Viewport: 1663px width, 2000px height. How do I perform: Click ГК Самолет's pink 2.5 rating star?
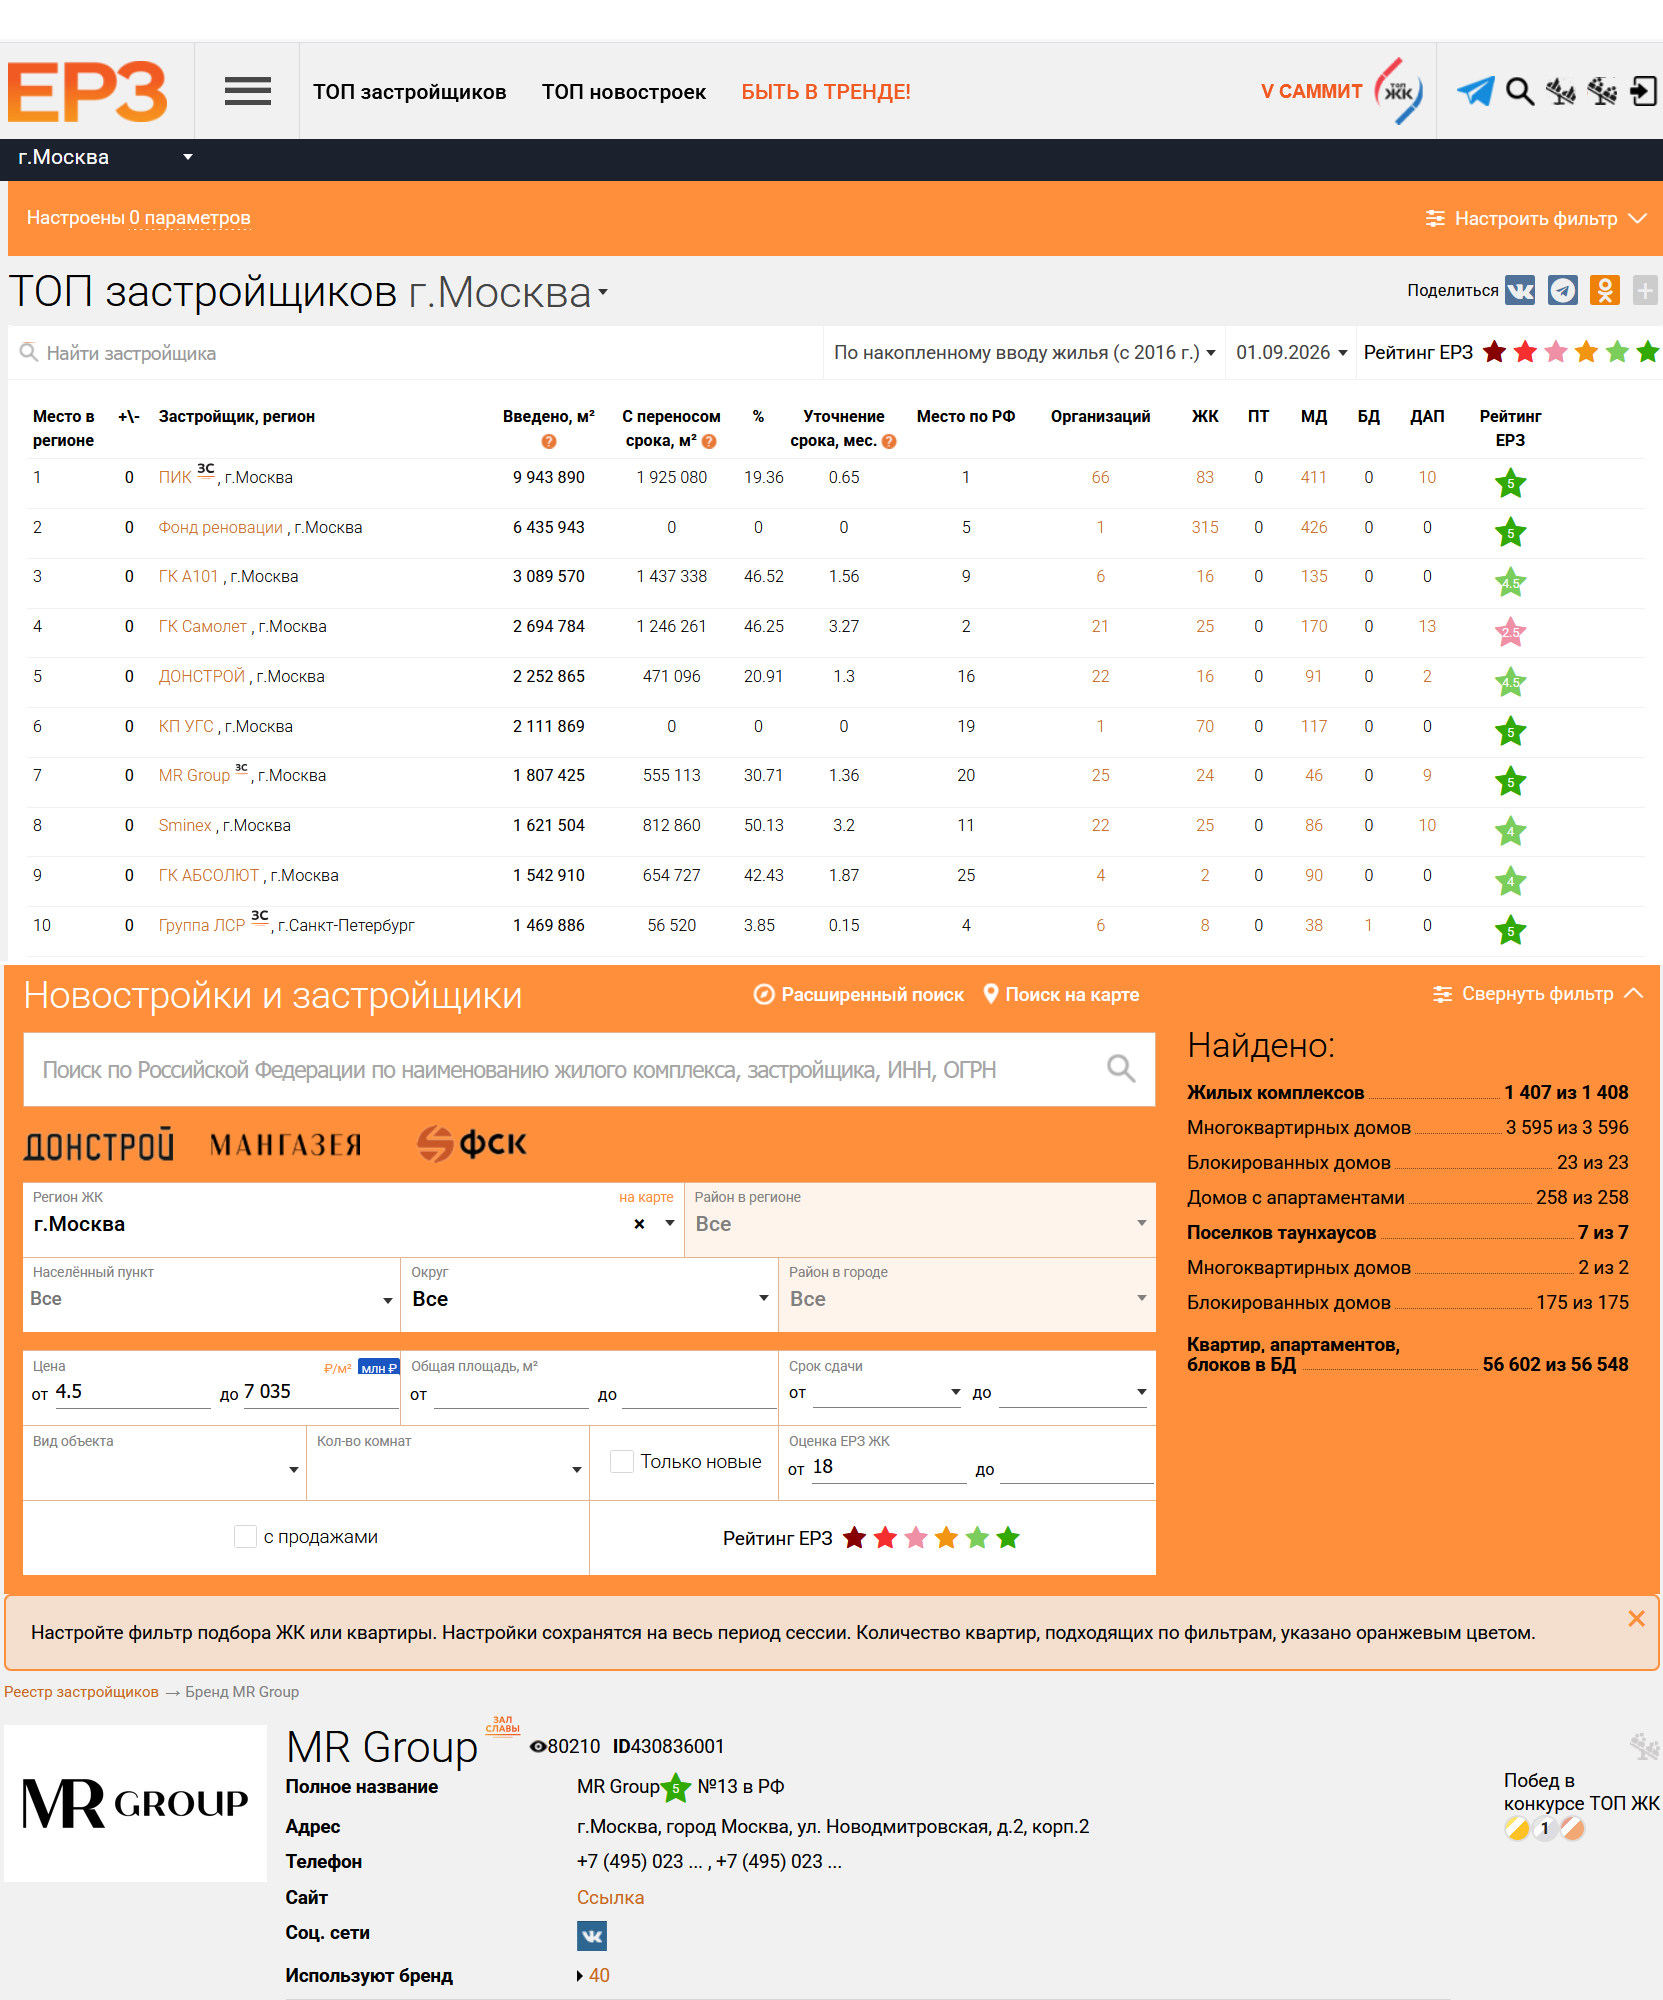click(1510, 632)
